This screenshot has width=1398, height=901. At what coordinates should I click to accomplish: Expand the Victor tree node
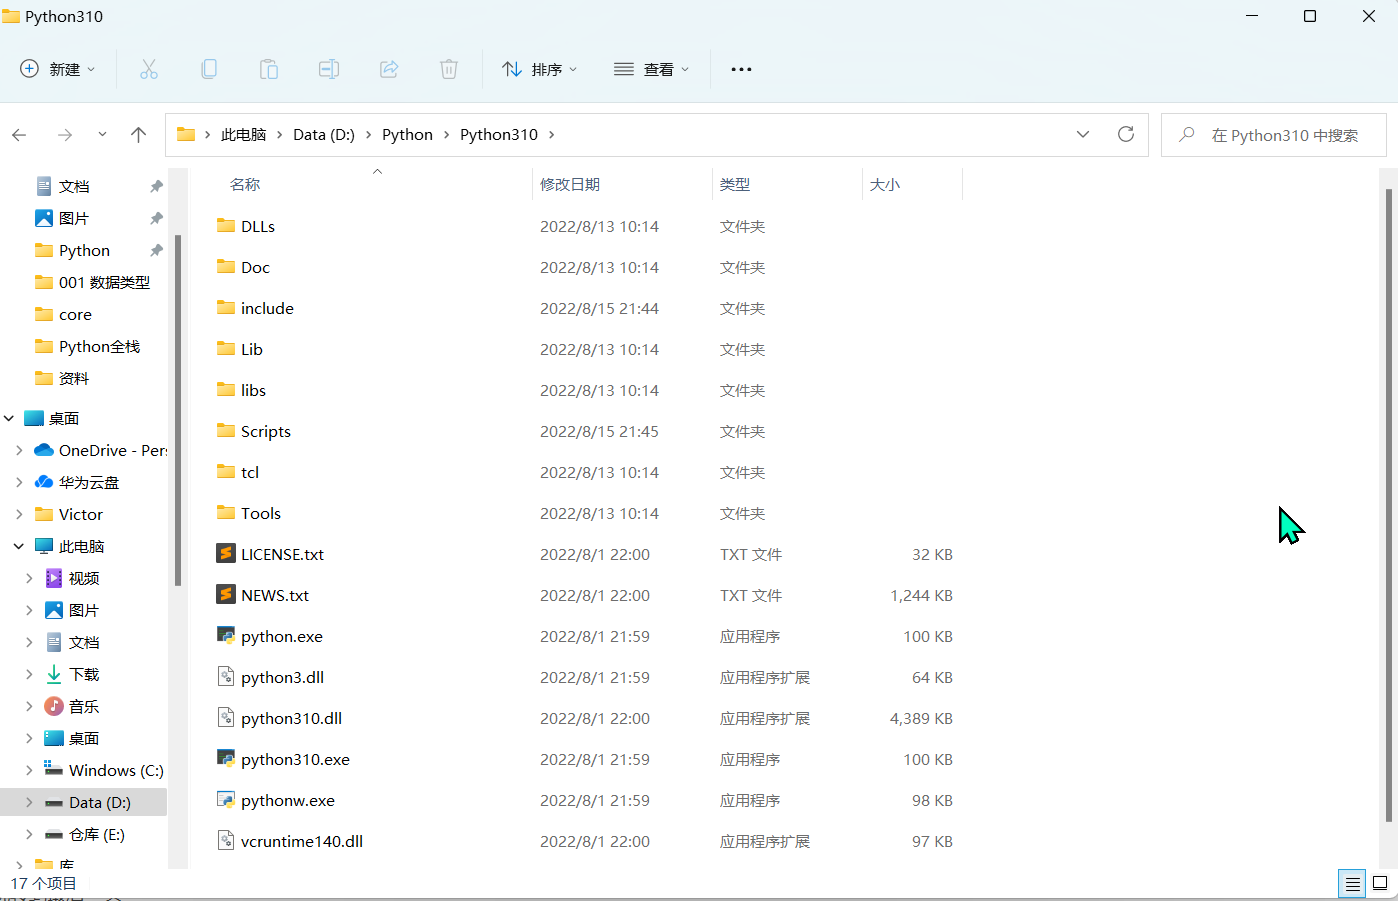click(19, 514)
